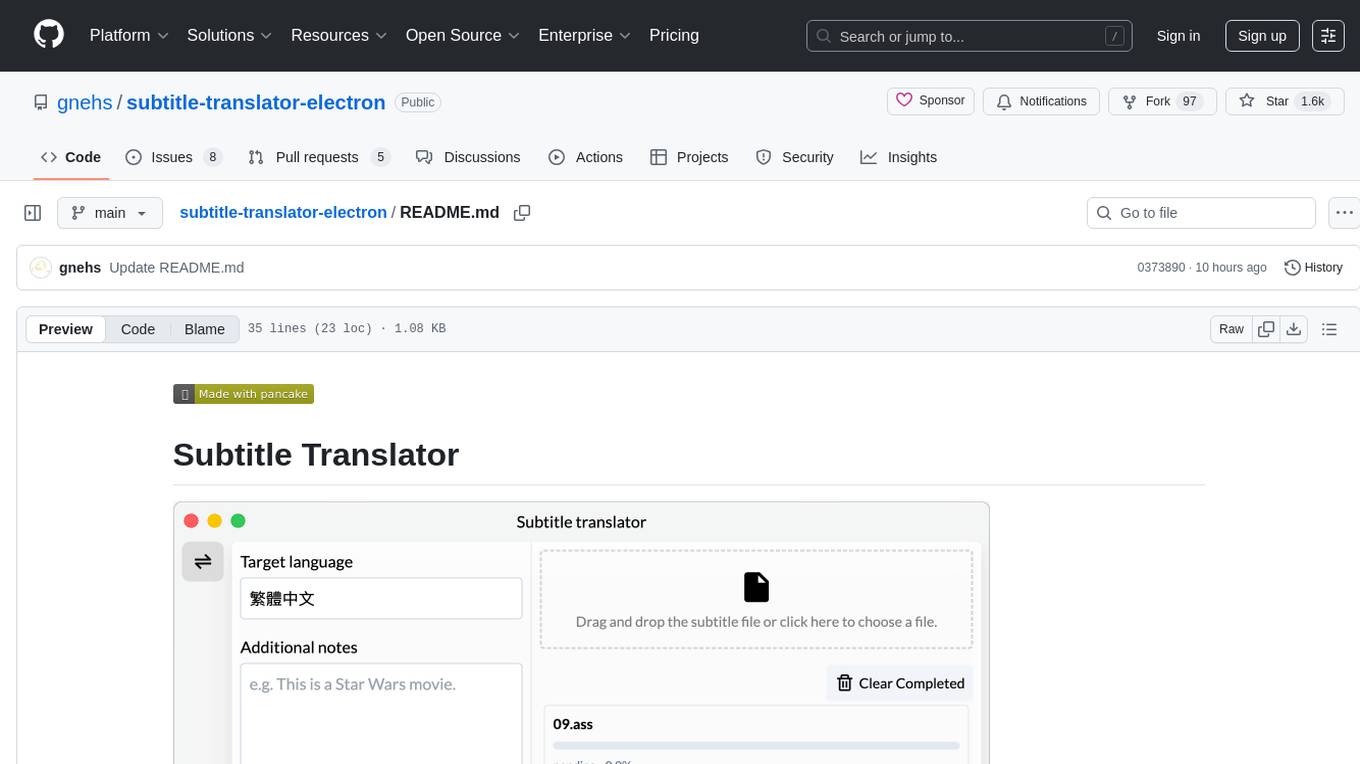This screenshot has width=1360, height=764.
Task: Open the Pricing page
Action: tap(674, 35)
